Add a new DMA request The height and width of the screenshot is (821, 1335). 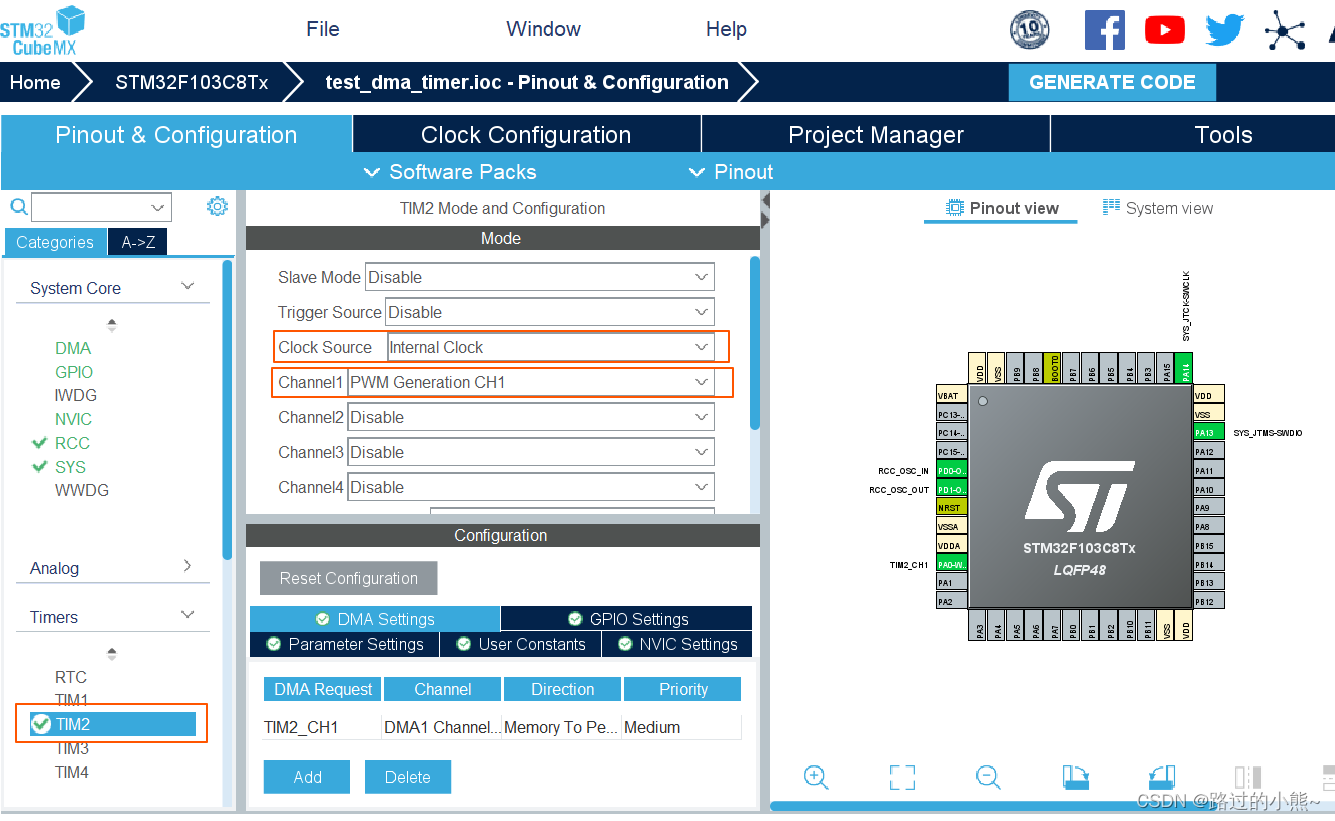click(x=307, y=777)
